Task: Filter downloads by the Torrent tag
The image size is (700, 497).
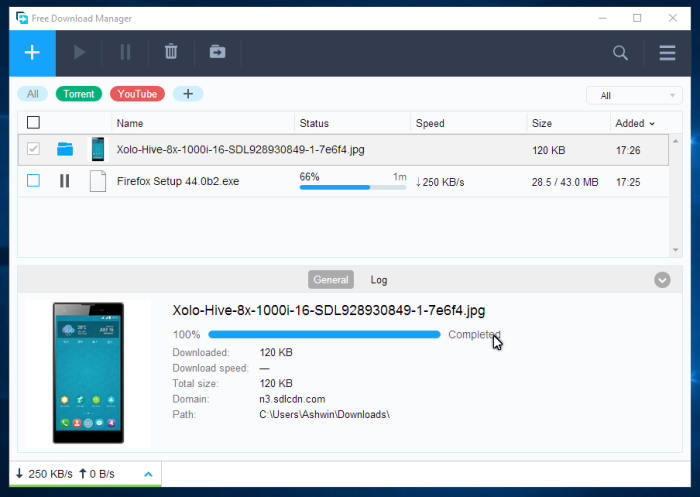Action: click(79, 94)
